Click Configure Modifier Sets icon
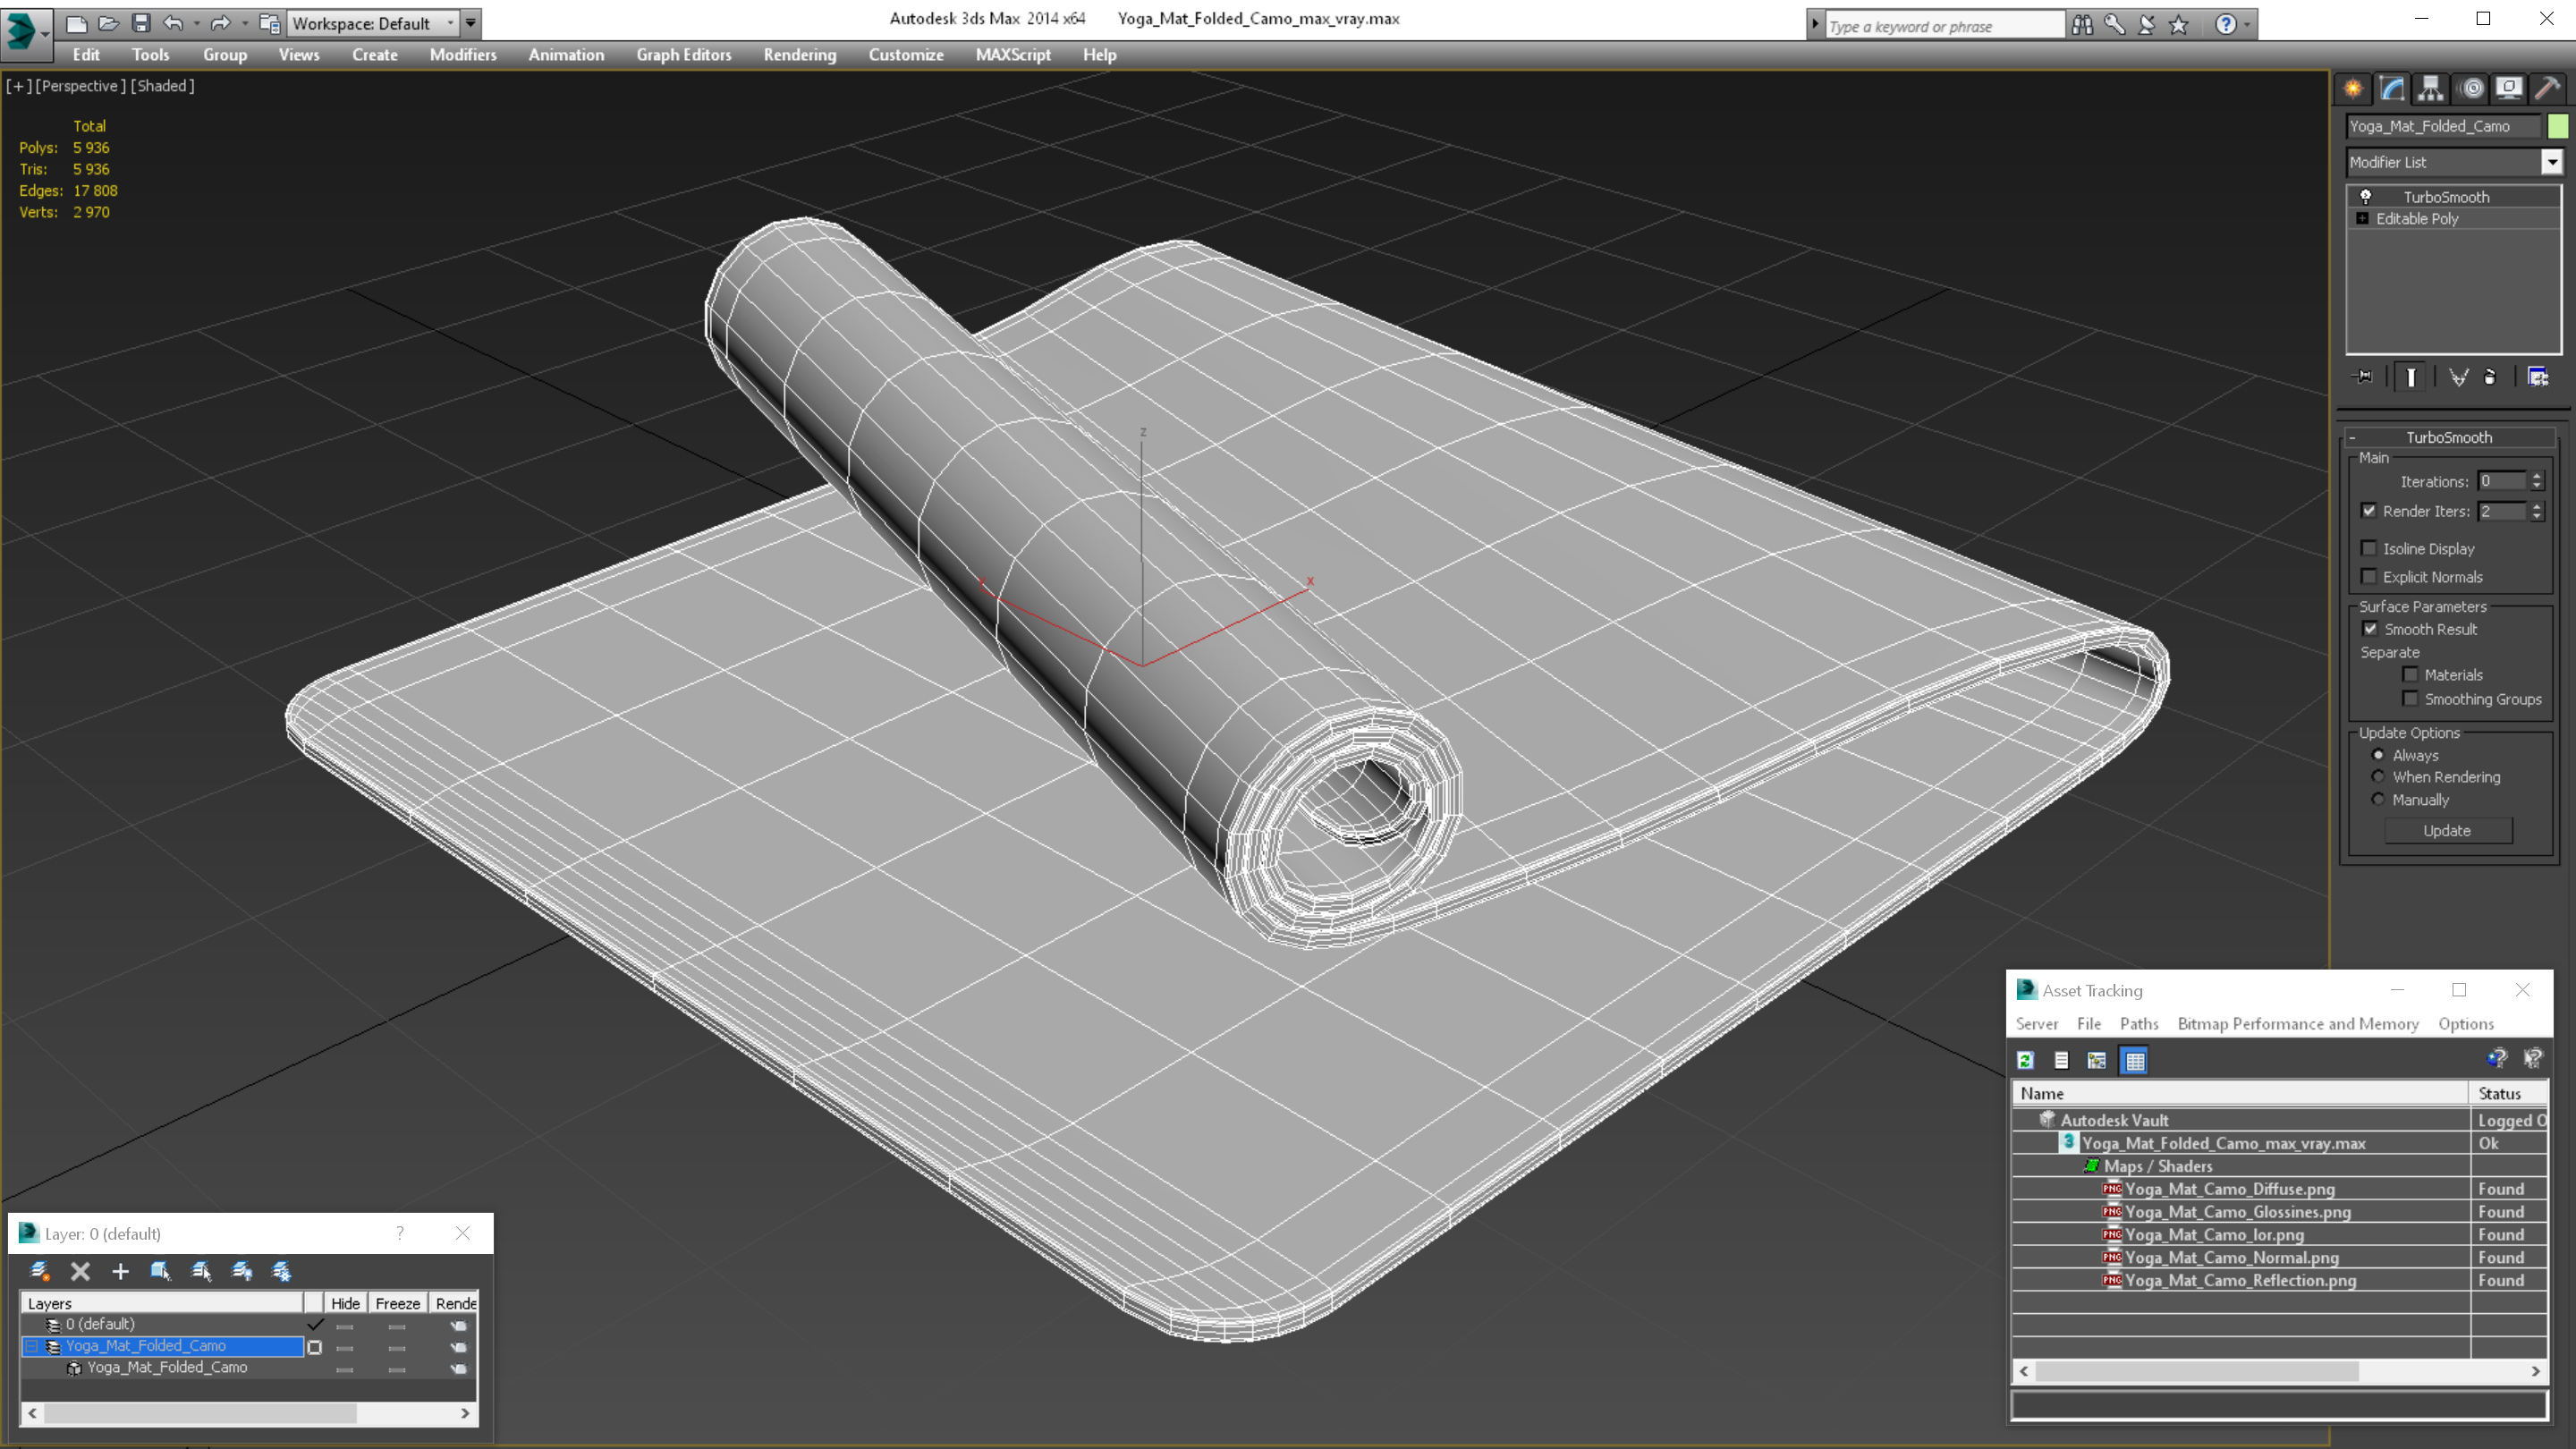Viewport: 2576px width, 1449px height. click(x=2538, y=377)
